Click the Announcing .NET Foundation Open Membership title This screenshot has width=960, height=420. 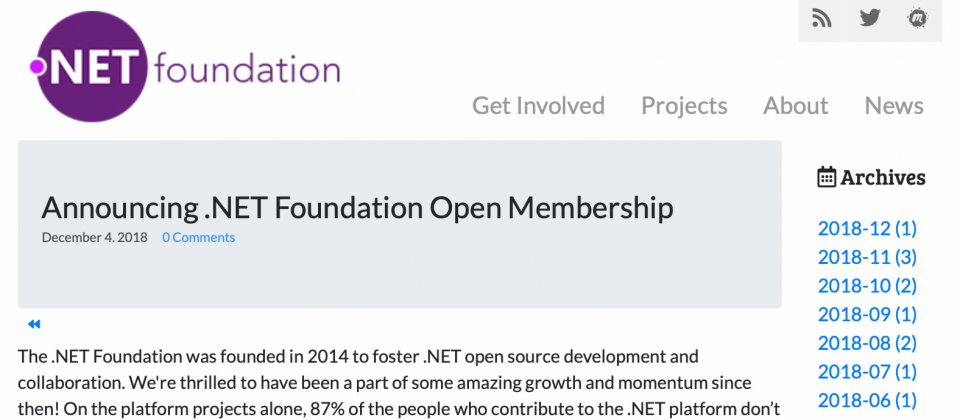tap(358, 208)
